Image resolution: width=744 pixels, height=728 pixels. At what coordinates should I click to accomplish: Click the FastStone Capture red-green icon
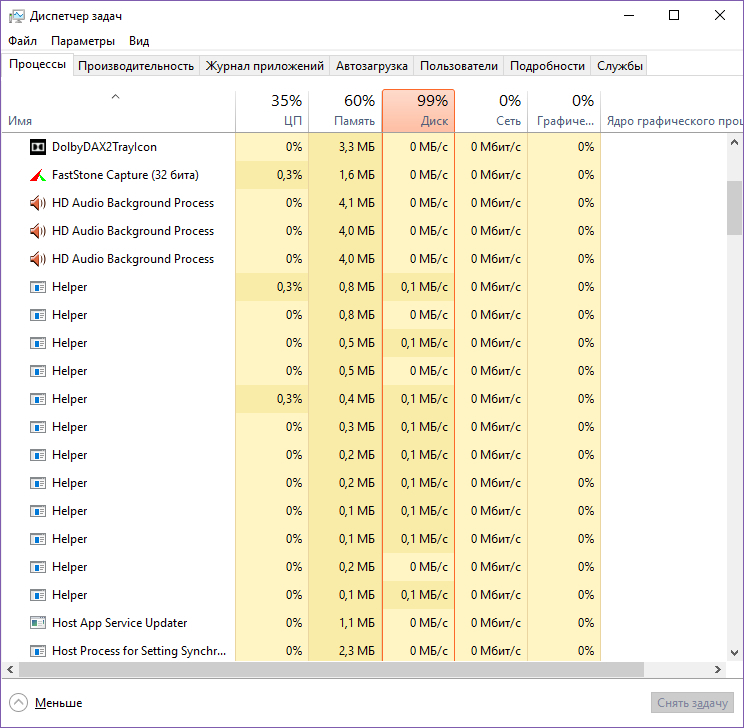coord(38,175)
